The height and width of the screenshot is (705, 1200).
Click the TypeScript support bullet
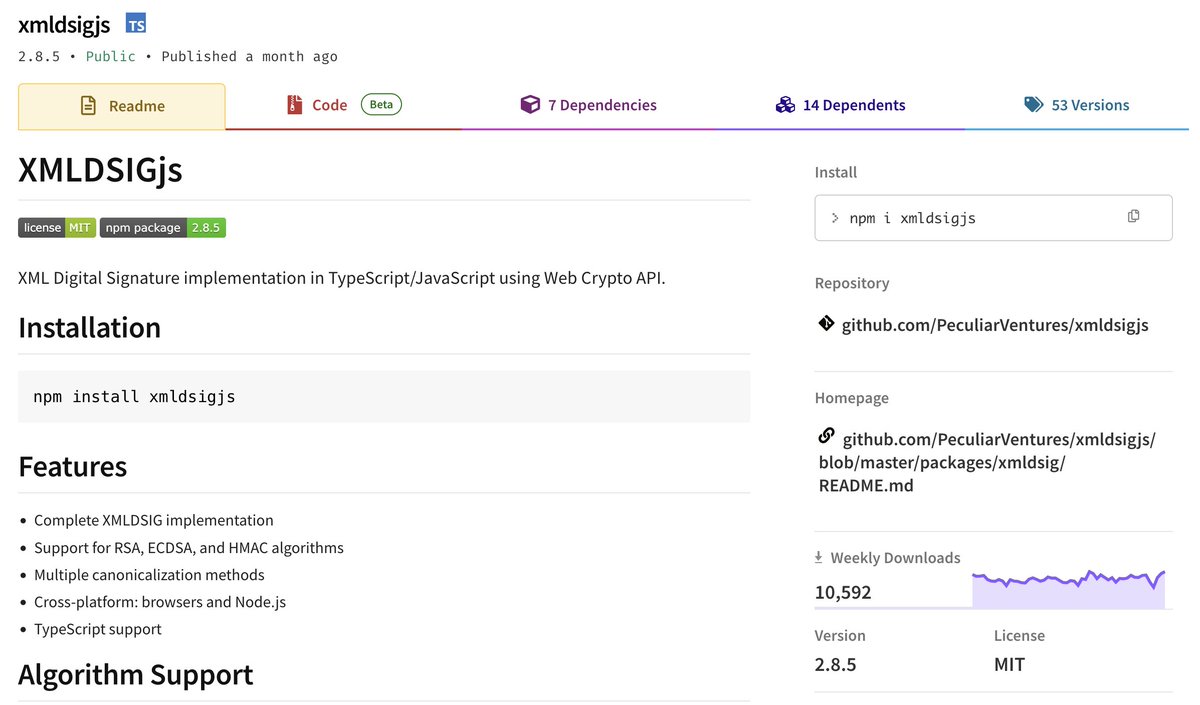click(97, 628)
